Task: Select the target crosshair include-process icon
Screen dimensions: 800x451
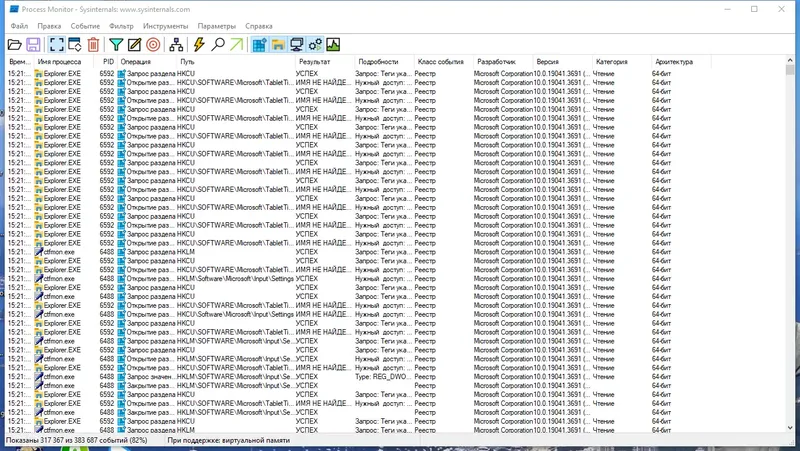Action: click(x=153, y=45)
